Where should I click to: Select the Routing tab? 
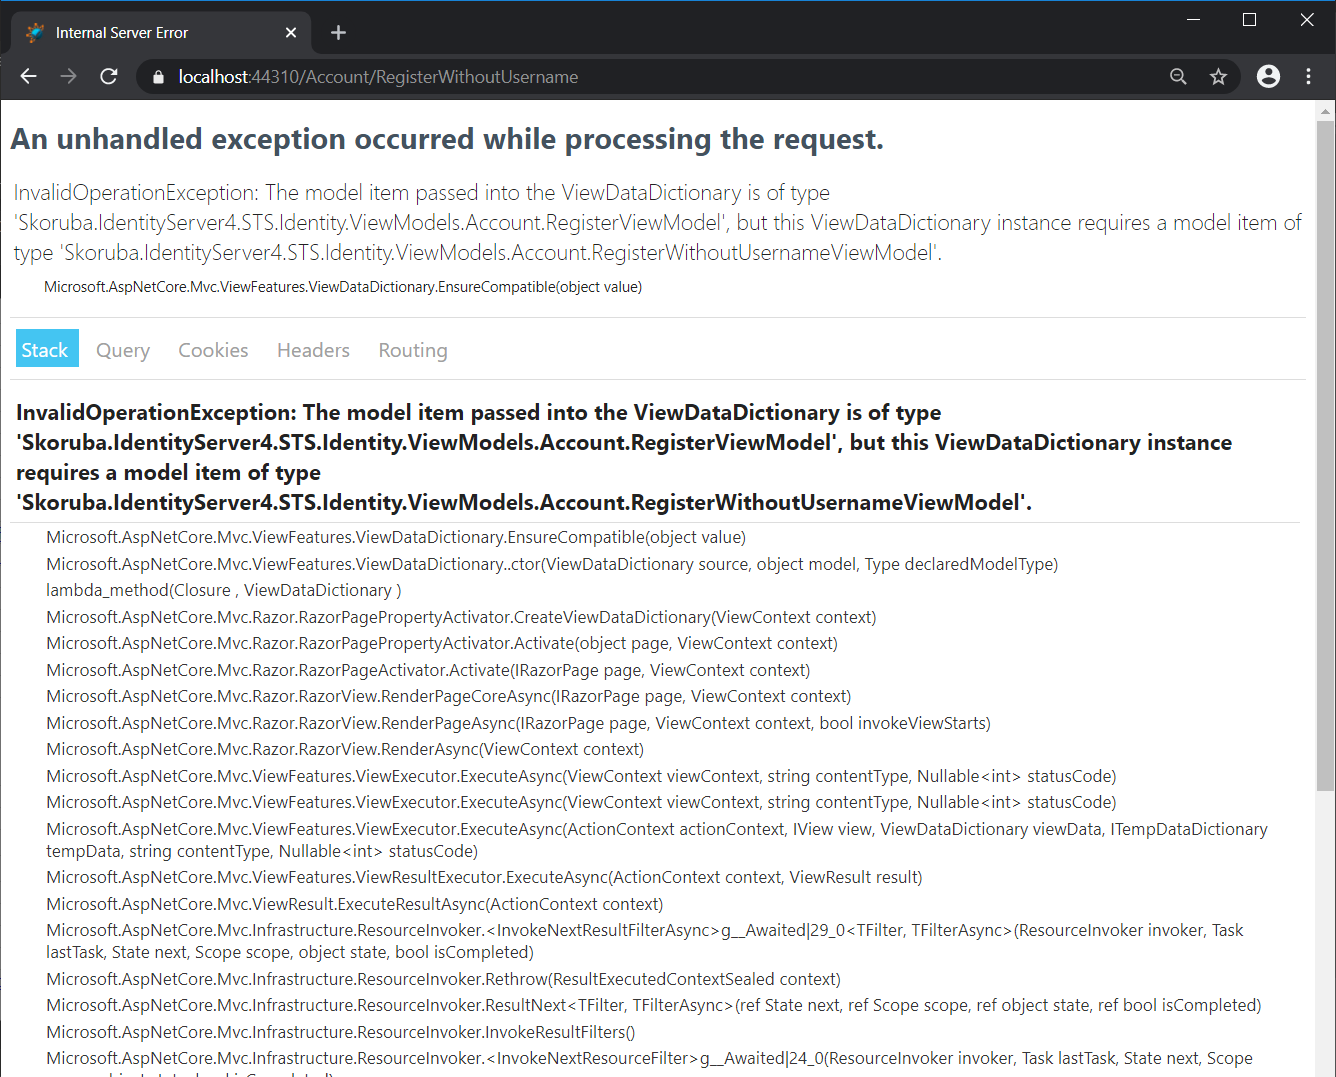[x=412, y=350]
